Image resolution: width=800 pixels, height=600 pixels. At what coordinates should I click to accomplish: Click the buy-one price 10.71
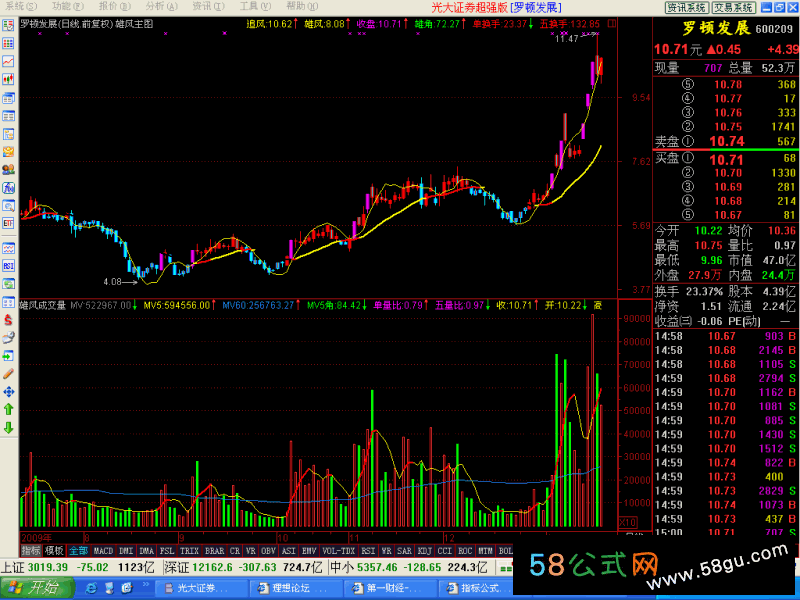click(727, 160)
